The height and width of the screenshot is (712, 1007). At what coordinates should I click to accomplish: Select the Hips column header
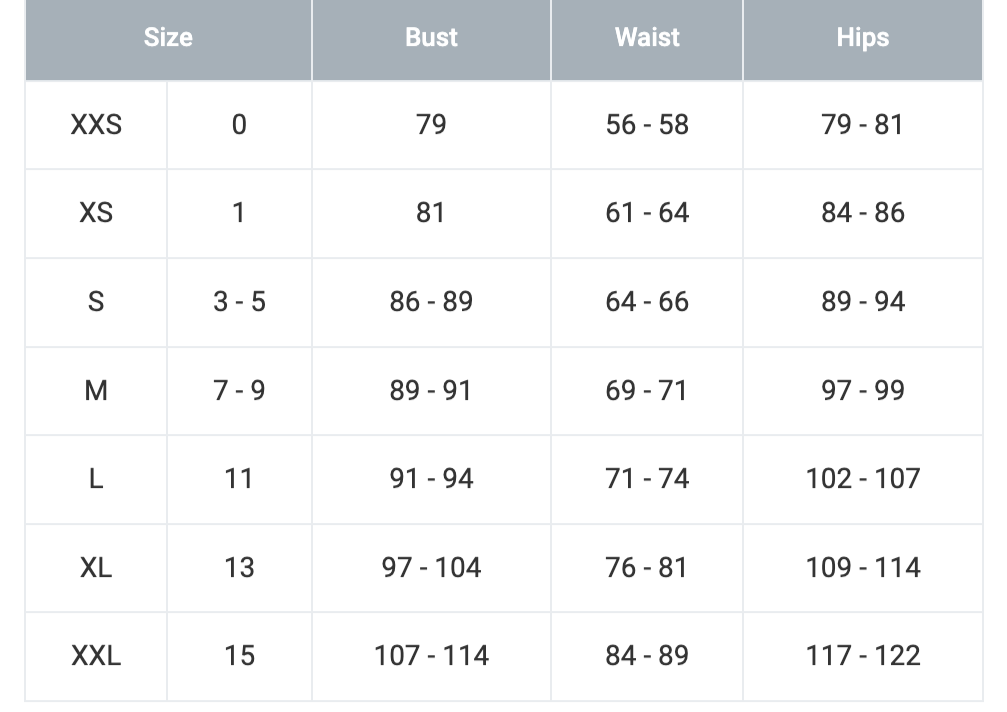862,38
